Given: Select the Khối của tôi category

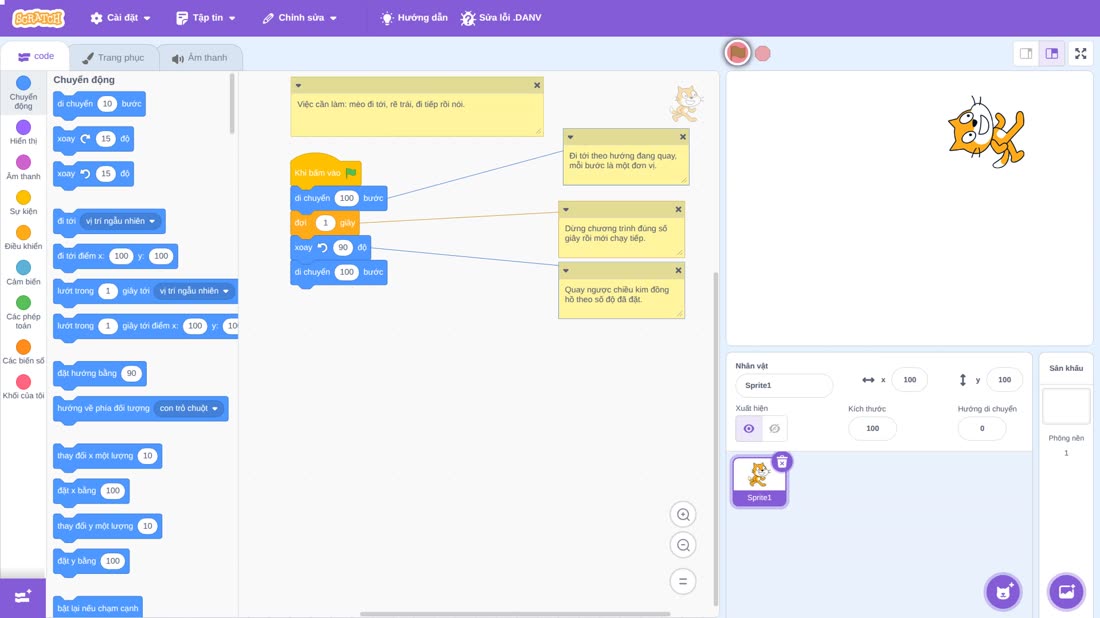Looking at the screenshot, I should tap(23, 387).
